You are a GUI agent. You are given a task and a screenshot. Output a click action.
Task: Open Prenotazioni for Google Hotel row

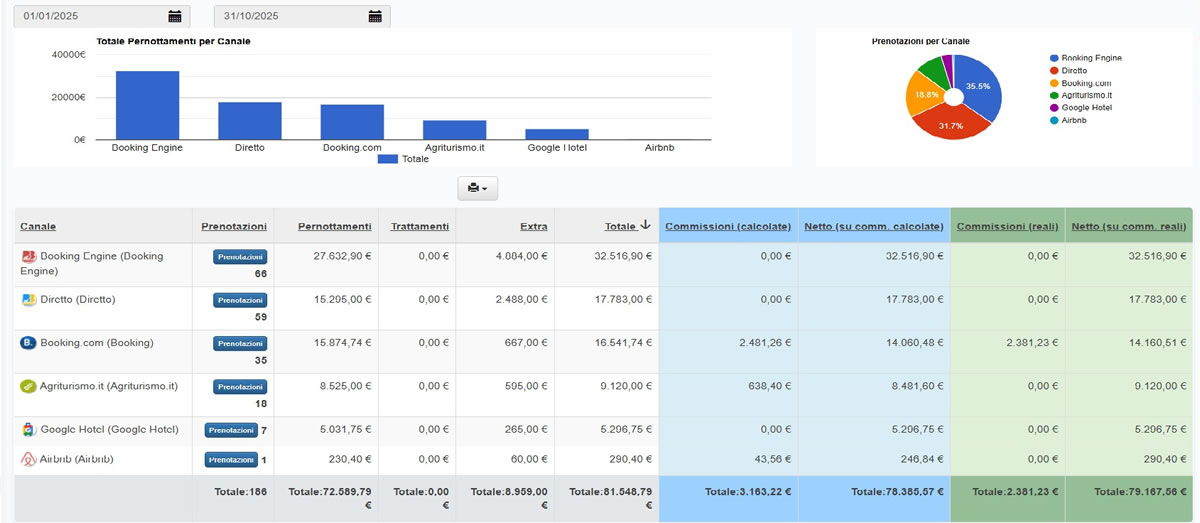[x=231, y=430]
